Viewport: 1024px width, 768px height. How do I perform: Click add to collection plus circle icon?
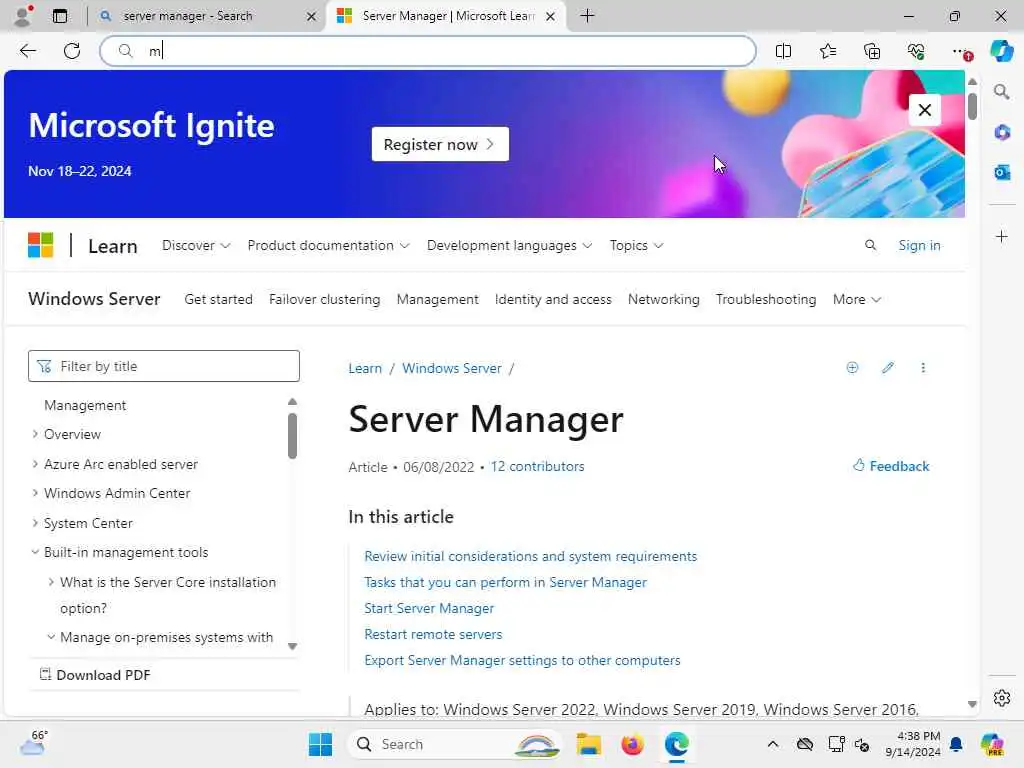(852, 368)
